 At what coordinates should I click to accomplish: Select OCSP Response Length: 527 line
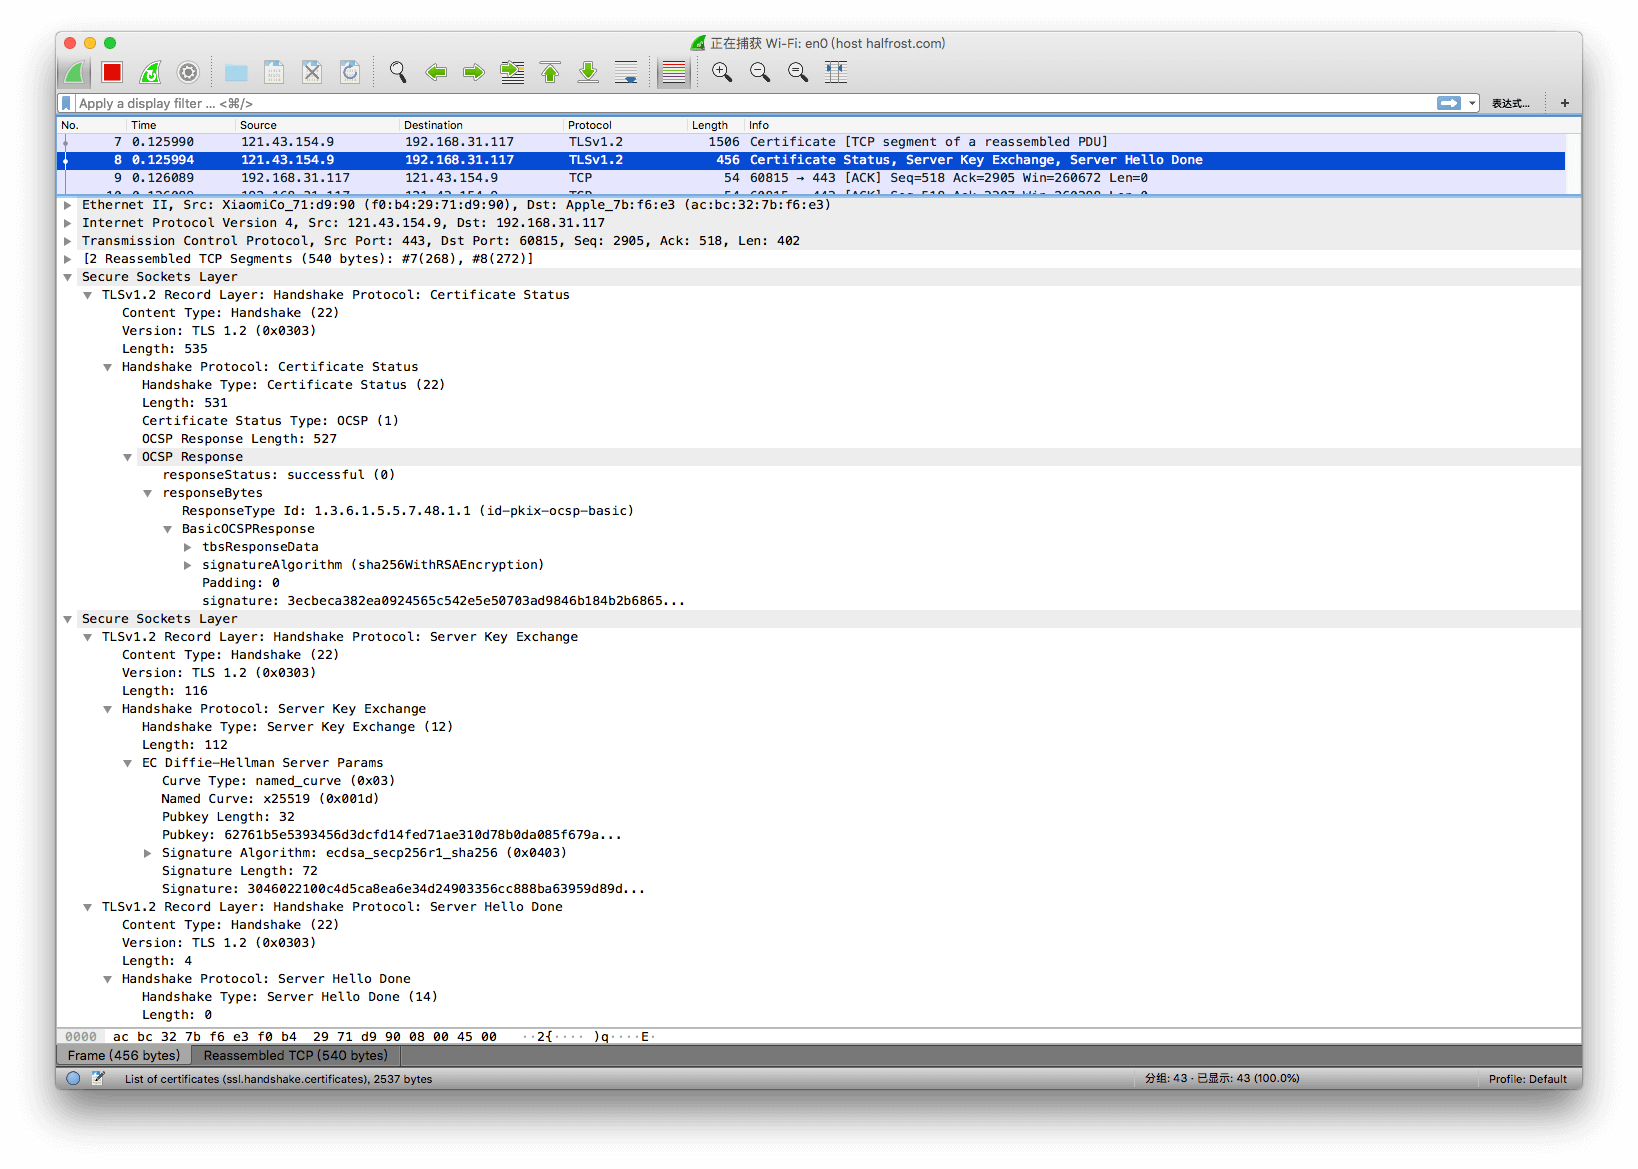click(x=239, y=439)
